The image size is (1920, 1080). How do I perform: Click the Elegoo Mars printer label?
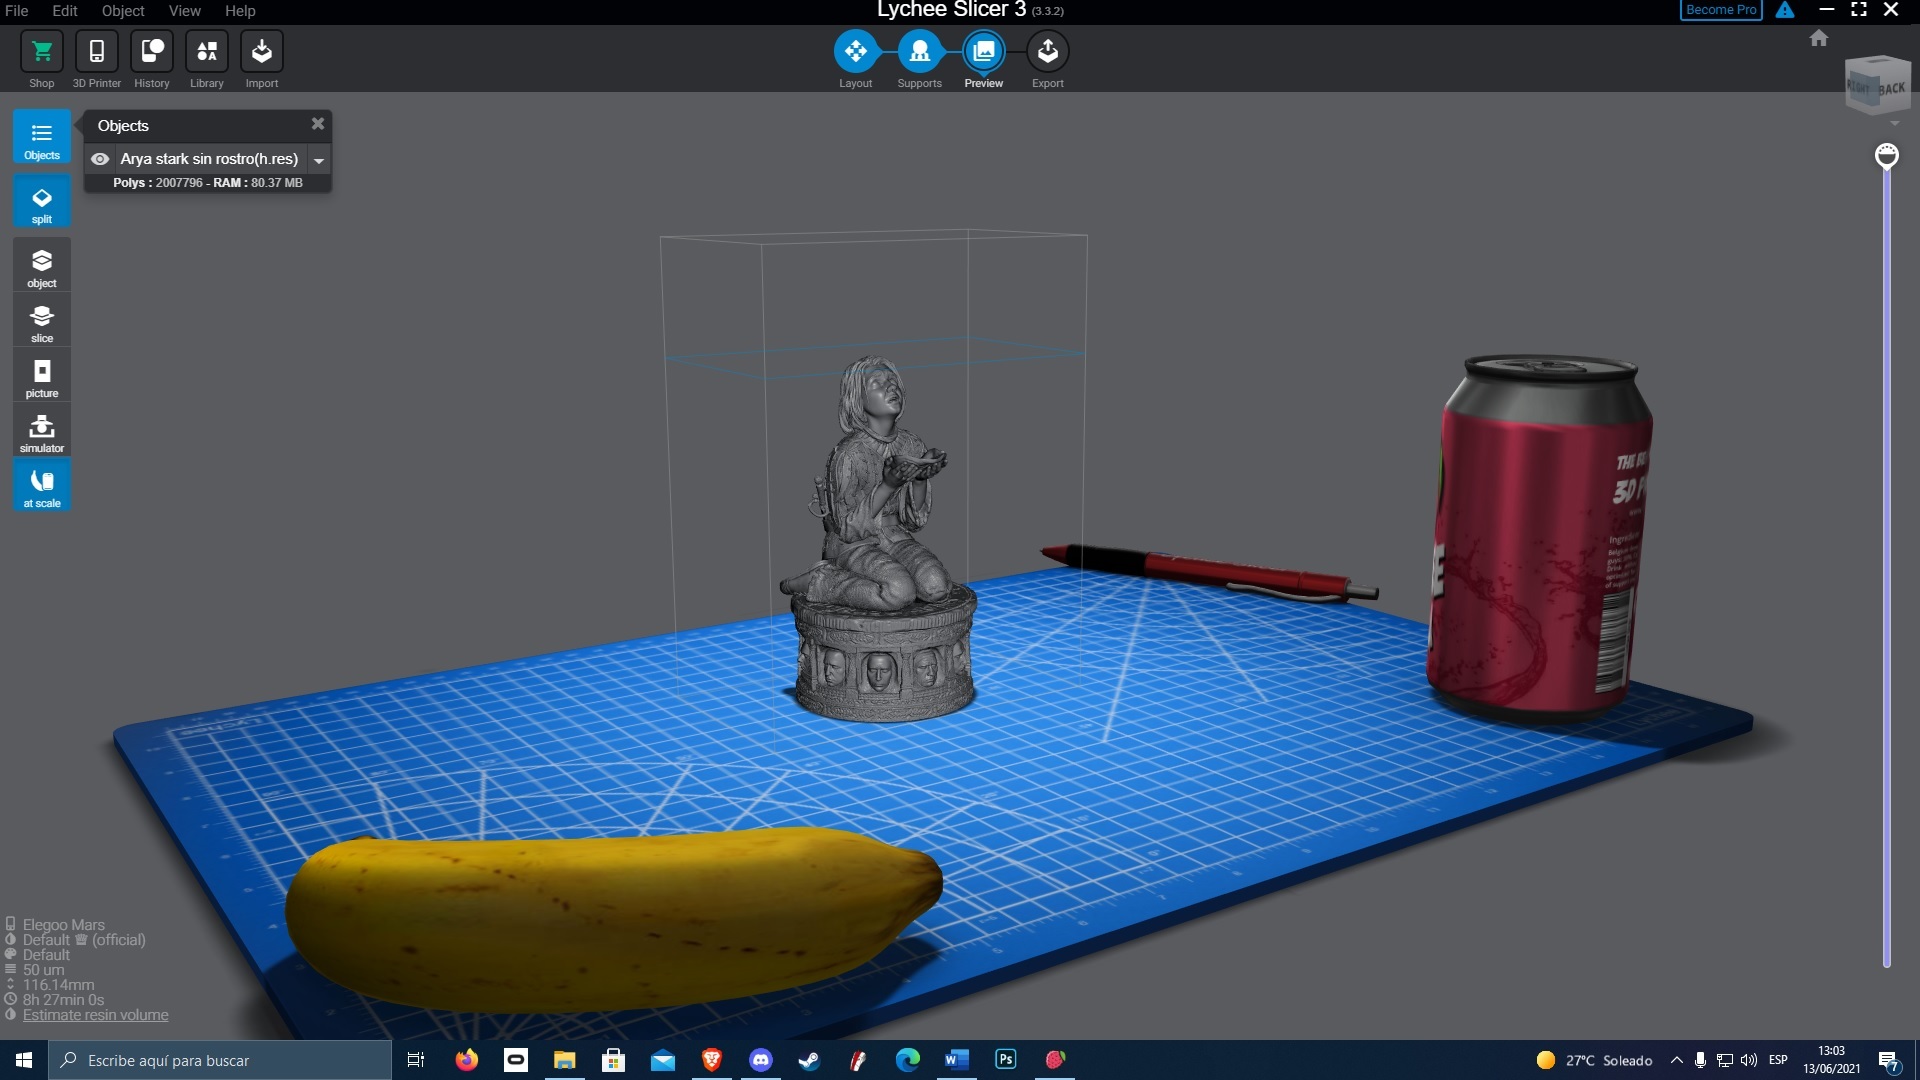pos(64,925)
